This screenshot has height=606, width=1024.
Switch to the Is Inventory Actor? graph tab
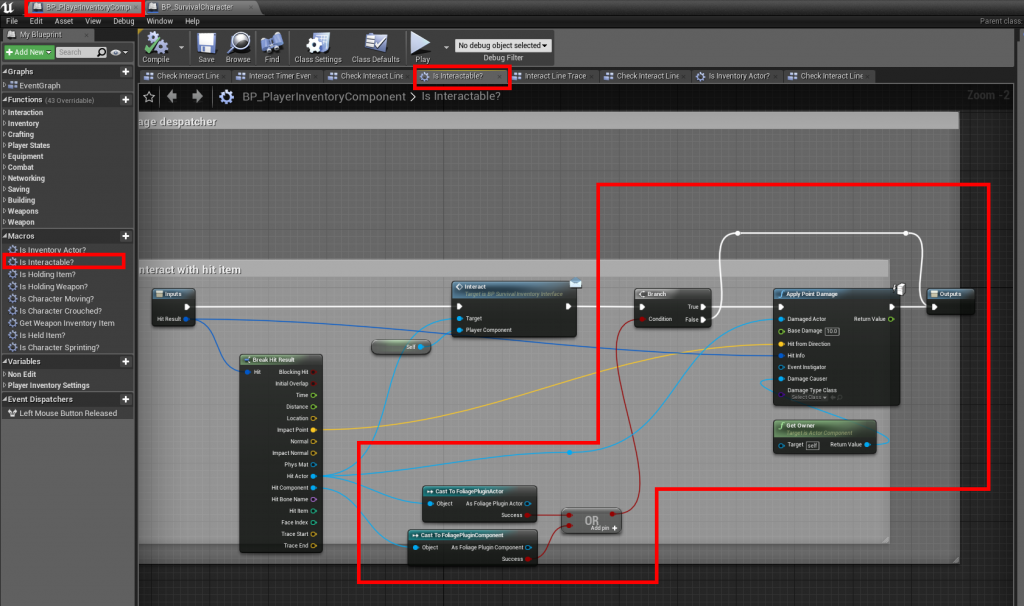(x=737, y=76)
